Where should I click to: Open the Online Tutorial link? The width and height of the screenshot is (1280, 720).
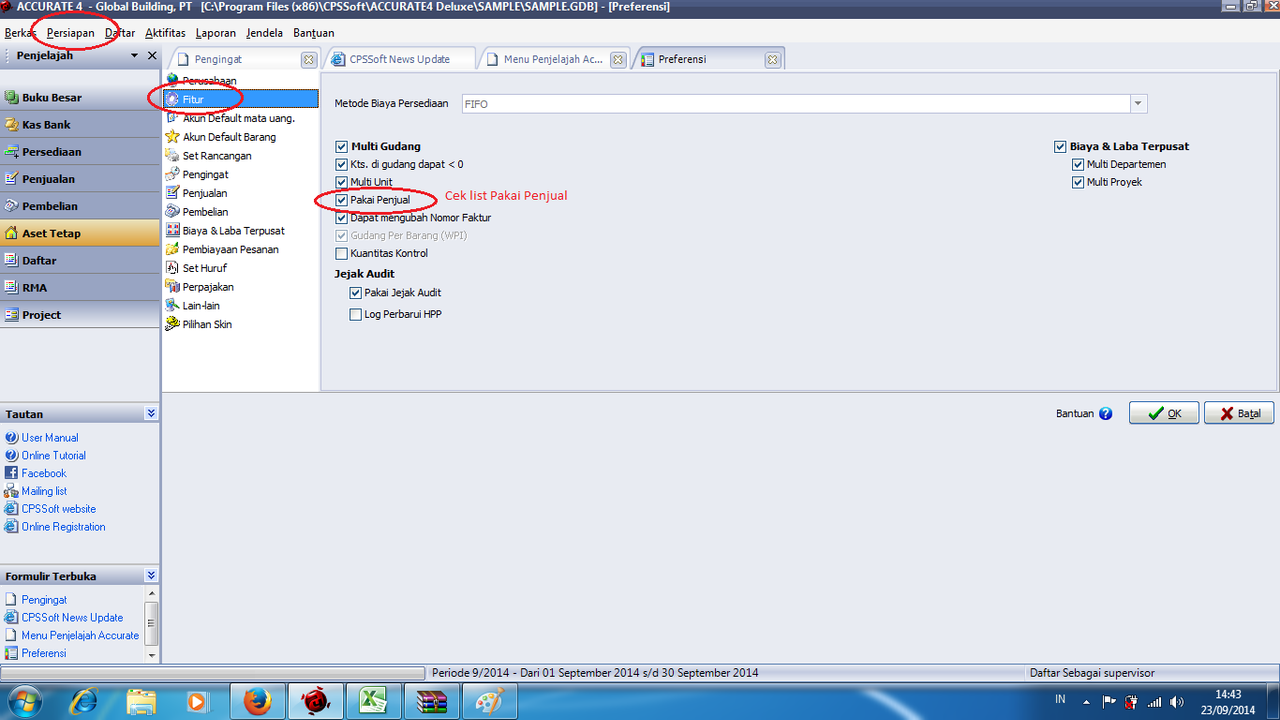click(x=54, y=456)
